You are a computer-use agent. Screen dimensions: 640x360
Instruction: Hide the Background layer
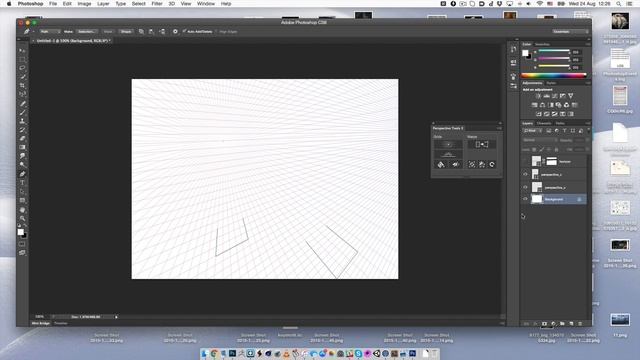(525, 199)
